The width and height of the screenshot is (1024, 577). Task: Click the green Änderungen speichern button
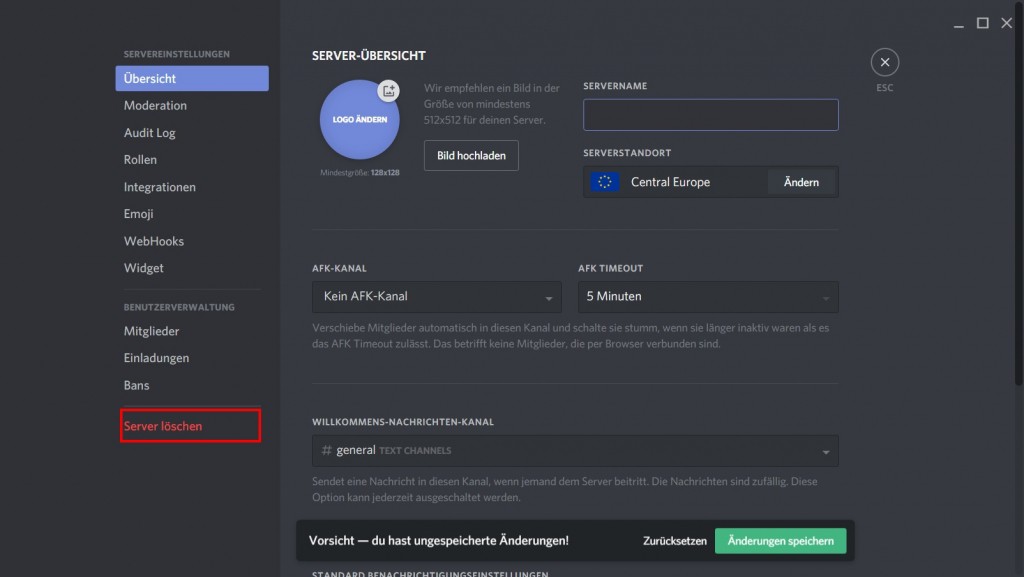point(780,541)
